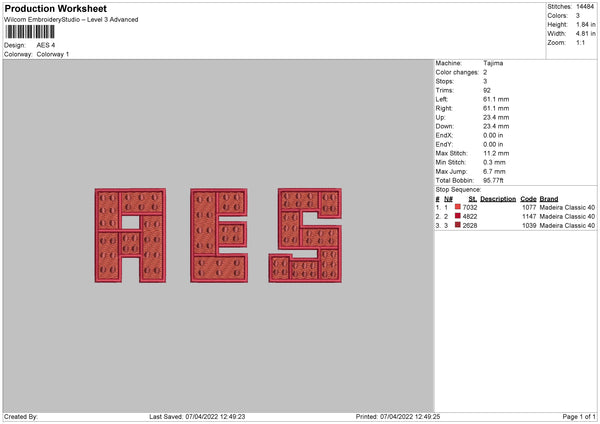This screenshot has width=600, height=424.
Task: Click the color swatch for stop 3
Action: click(x=457, y=225)
